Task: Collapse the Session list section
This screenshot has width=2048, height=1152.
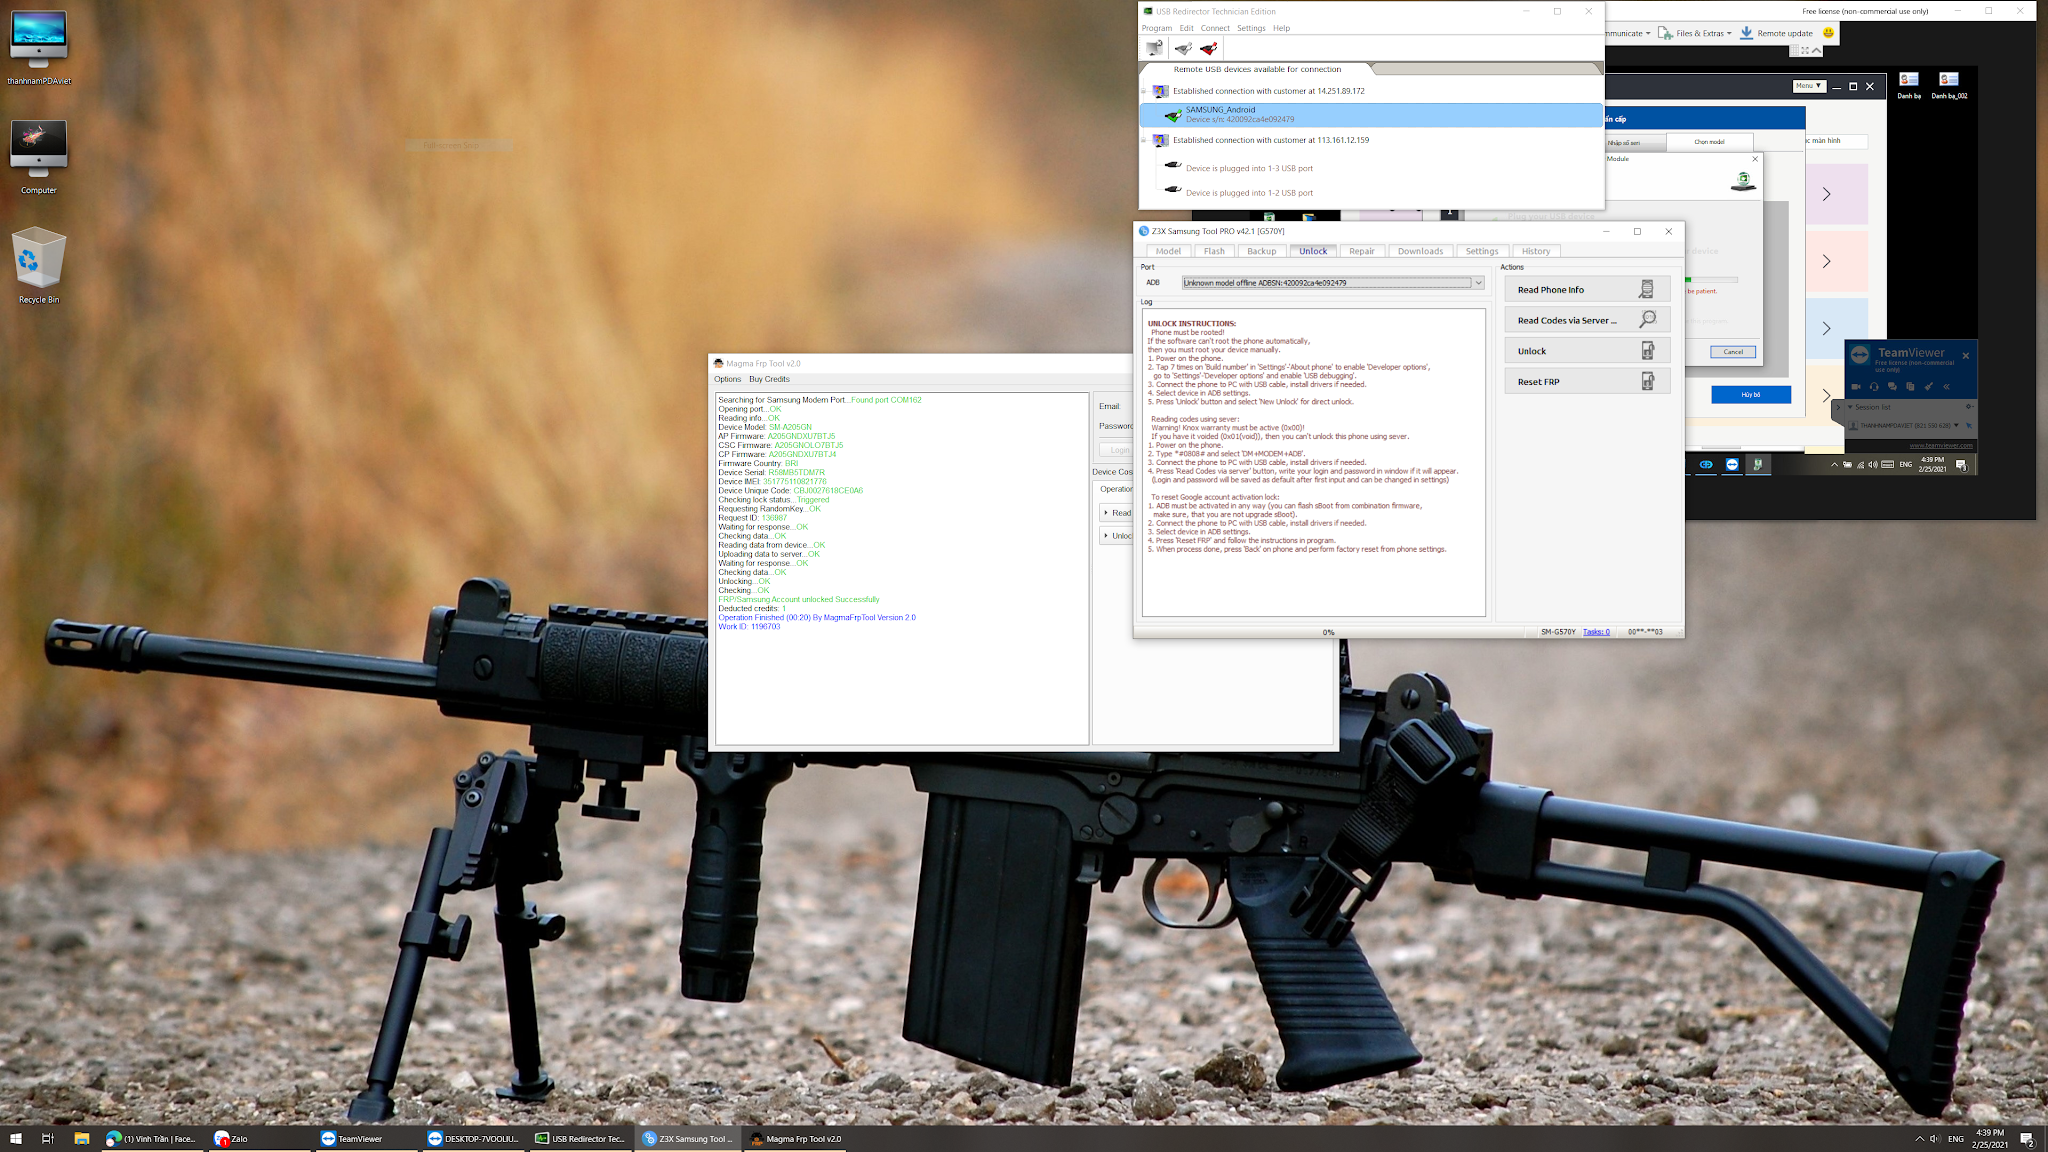Action: 1850,407
